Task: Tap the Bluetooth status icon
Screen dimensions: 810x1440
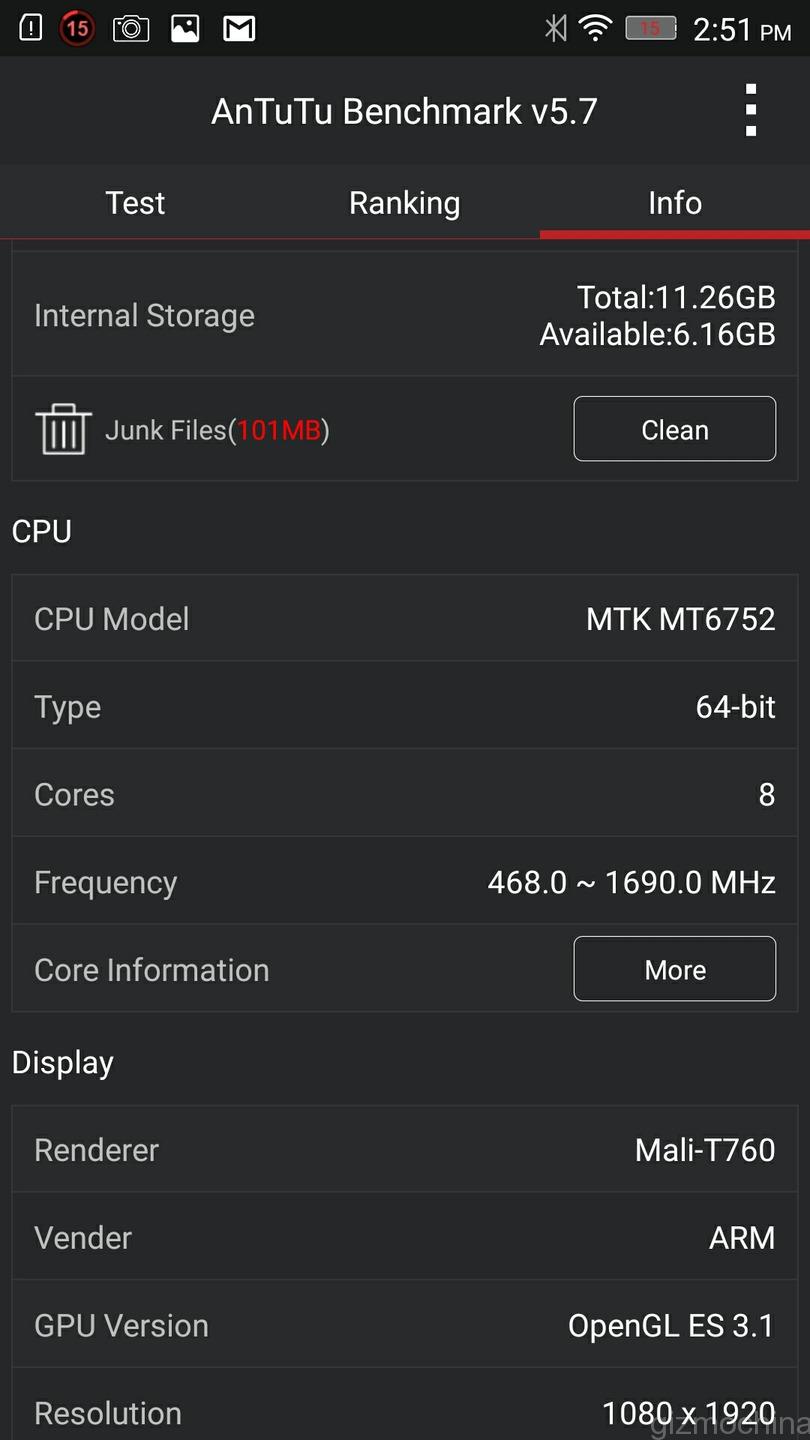Action: coord(555,28)
